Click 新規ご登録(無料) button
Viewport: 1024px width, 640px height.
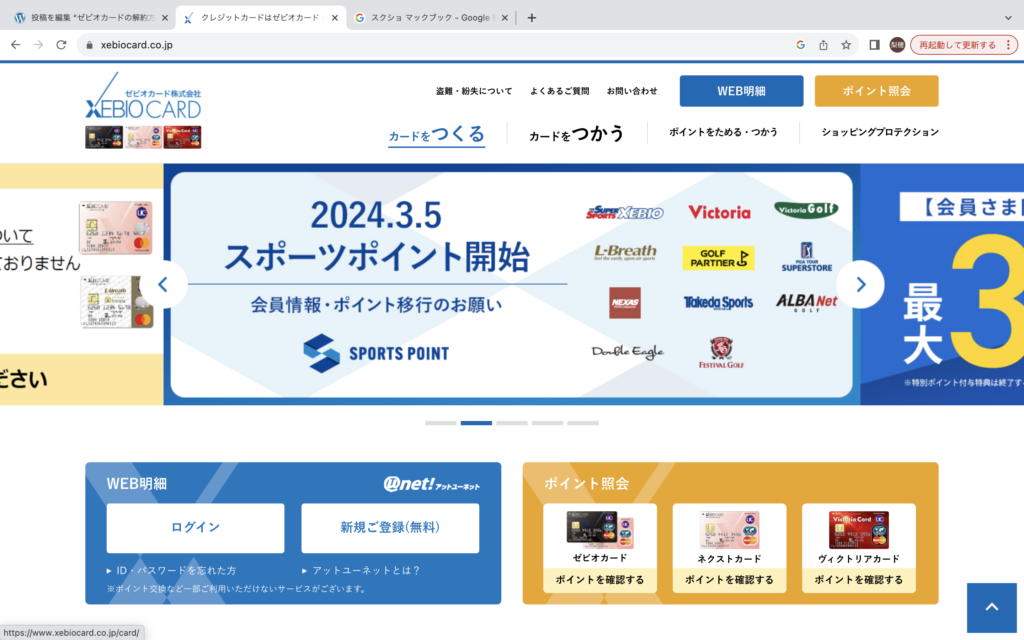pyautogui.click(x=390, y=528)
